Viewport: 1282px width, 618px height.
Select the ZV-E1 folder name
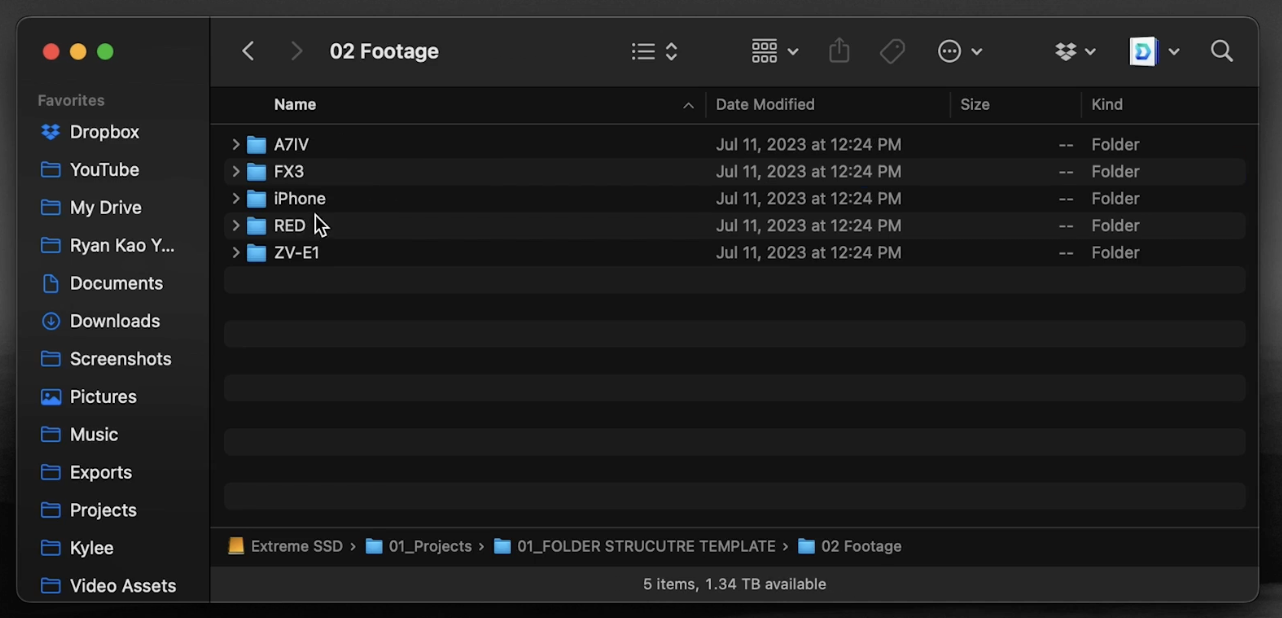(x=297, y=253)
